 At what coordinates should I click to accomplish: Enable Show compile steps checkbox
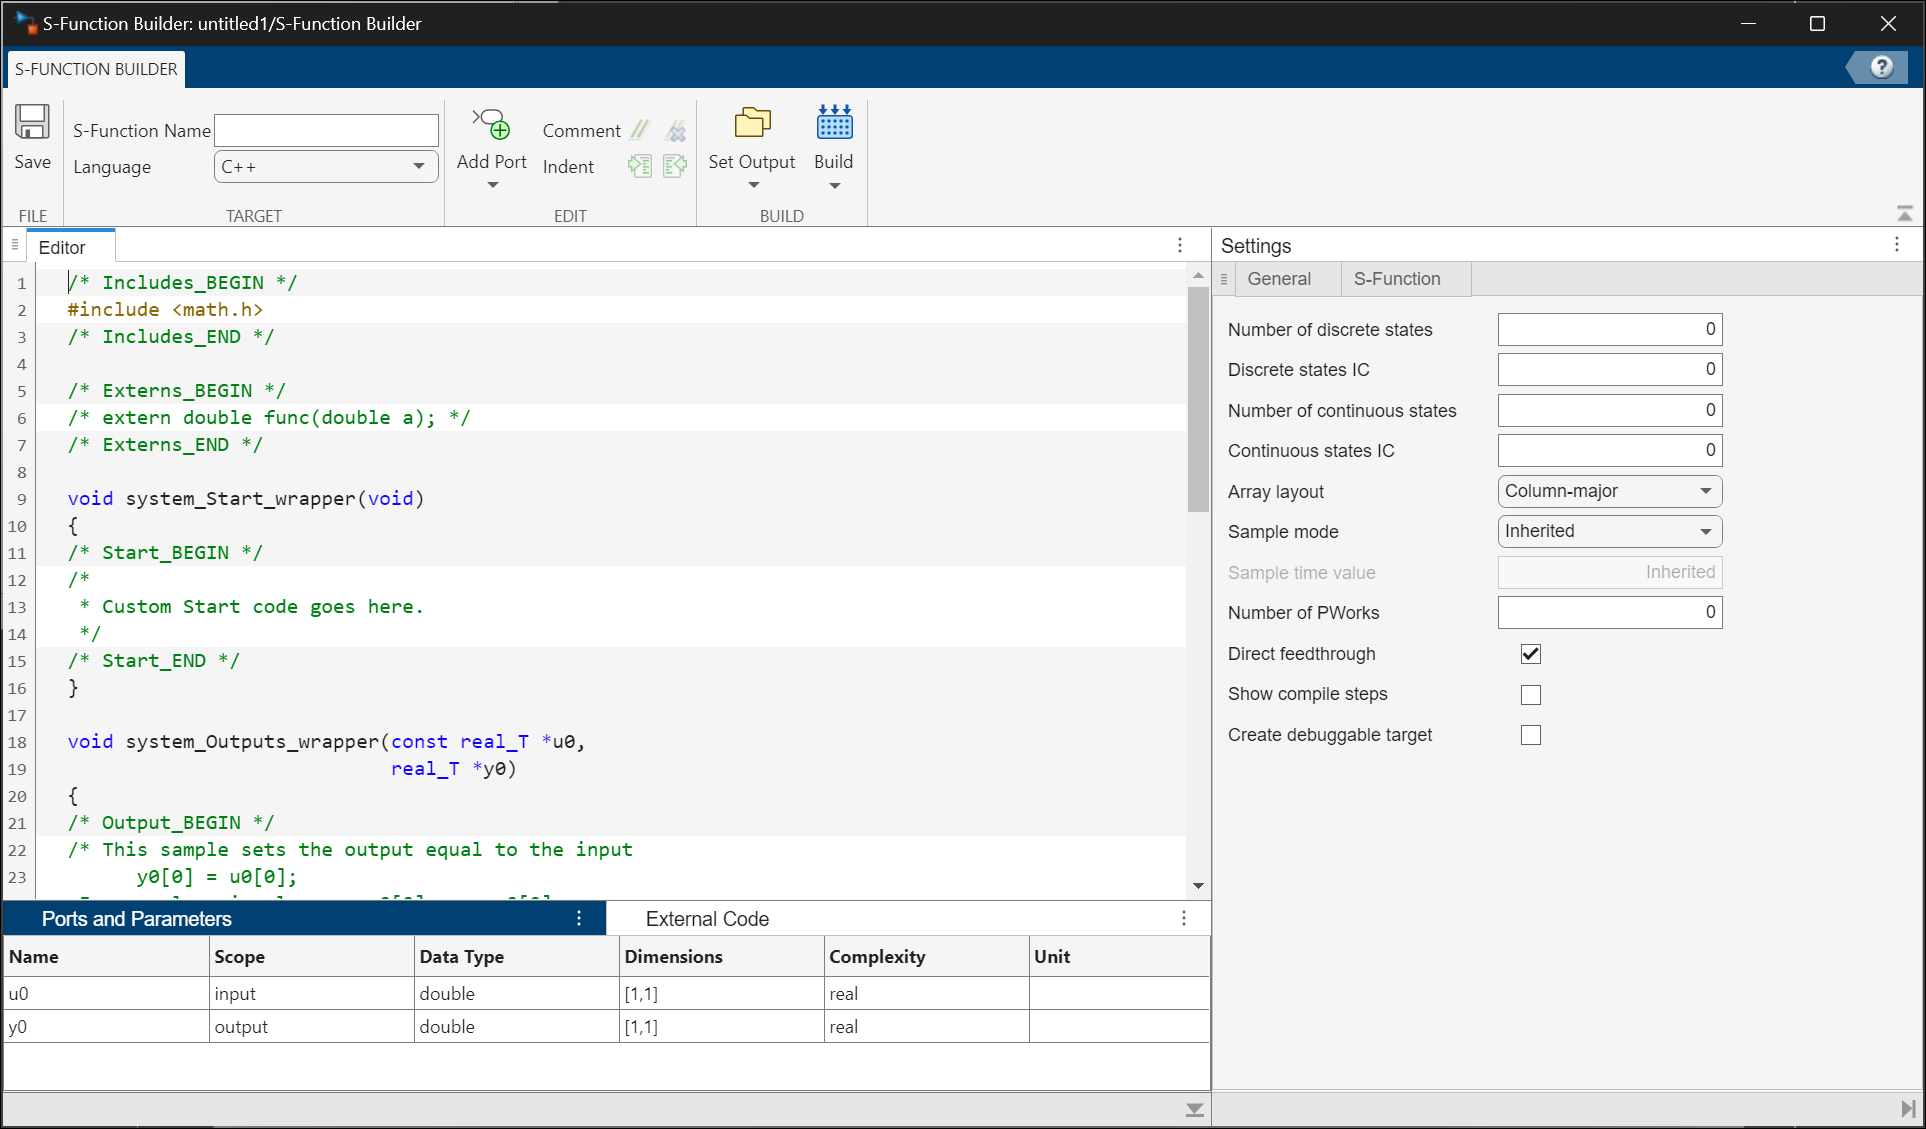point(1530,694)
